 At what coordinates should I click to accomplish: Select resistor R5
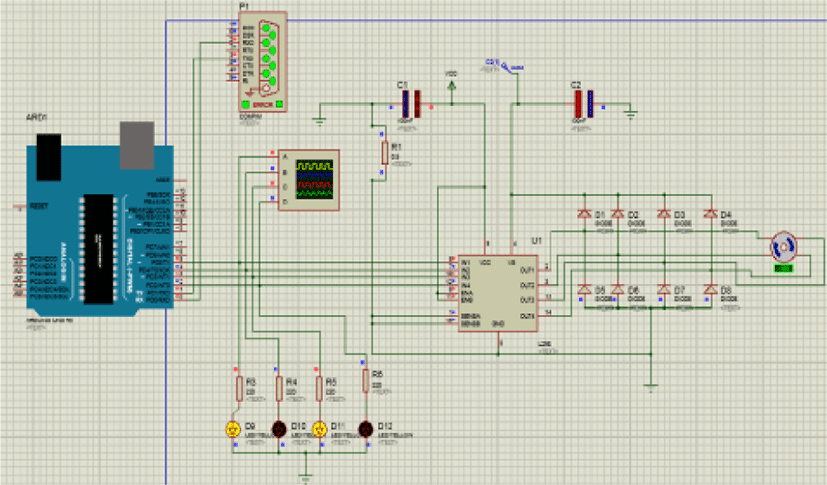pos(319,389)
